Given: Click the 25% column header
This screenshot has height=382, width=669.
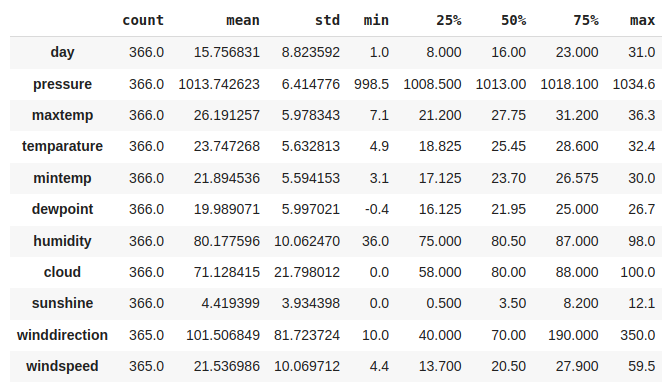Looking at the screenshot, I should pos(448,20).
